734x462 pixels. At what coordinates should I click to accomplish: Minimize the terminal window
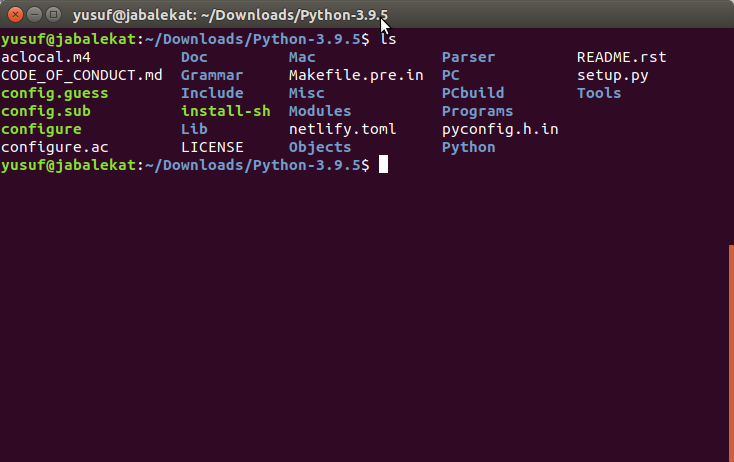click(x=34, y=15)
